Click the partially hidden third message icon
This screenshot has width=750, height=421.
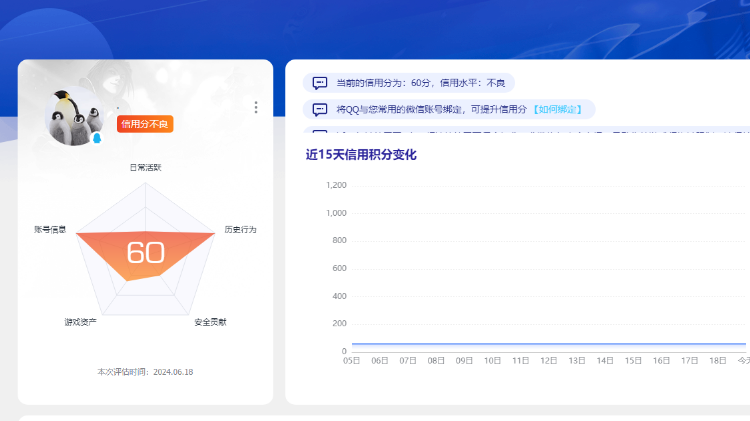(x=320, y=132)
